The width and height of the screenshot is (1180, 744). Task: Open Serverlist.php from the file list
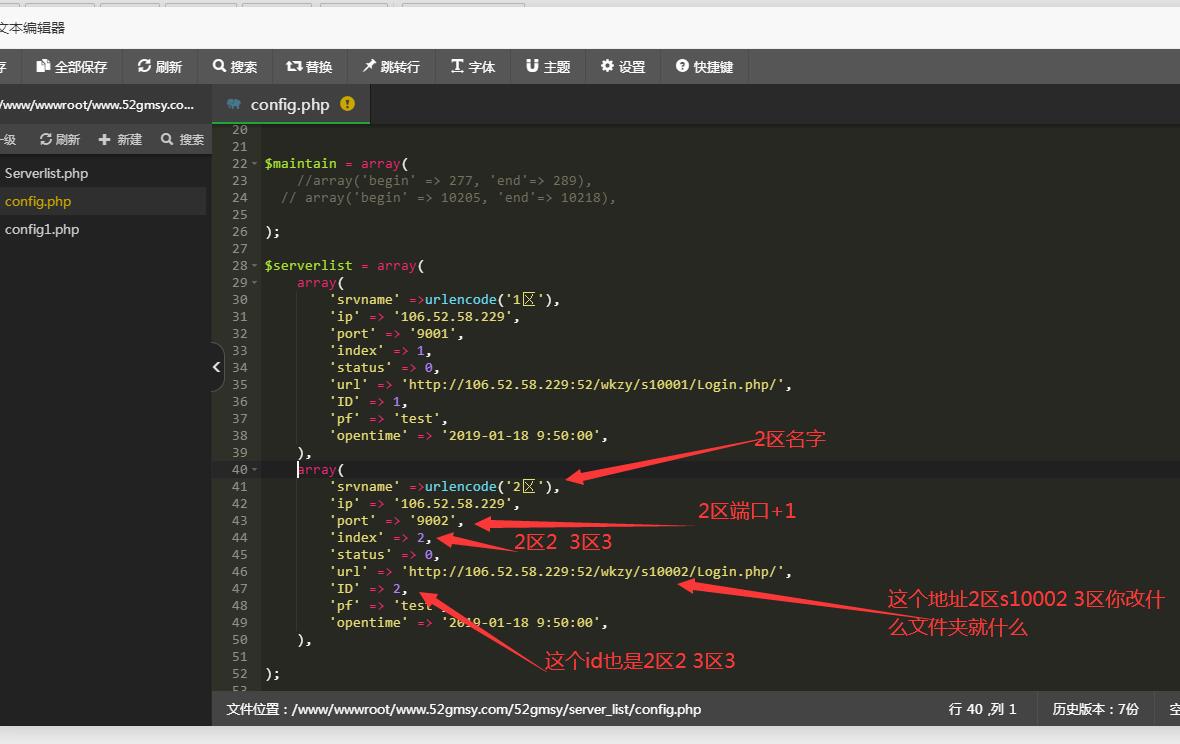click(46, 173)
